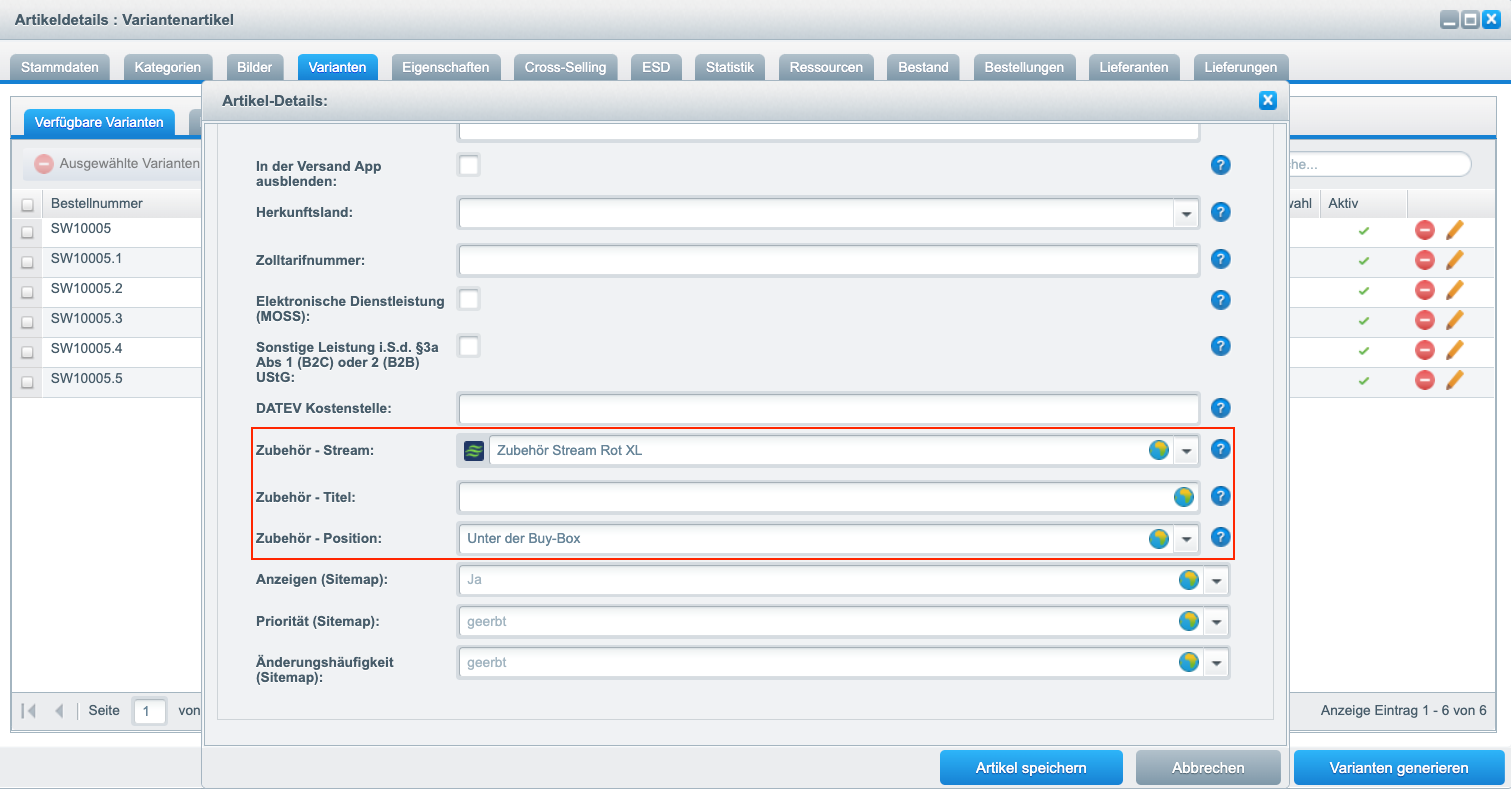Click Ausgewählte Varianten delete button

115,163
